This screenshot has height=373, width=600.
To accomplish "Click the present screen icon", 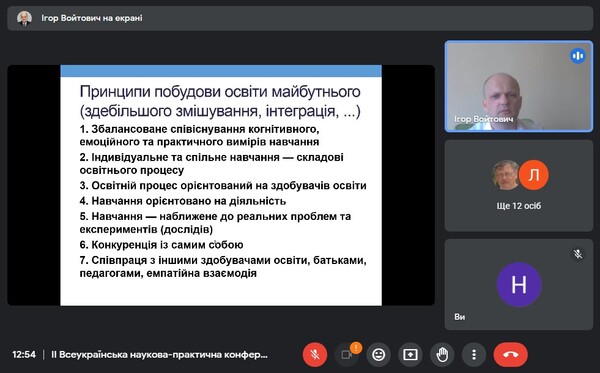I will click(x=410, y=355).
